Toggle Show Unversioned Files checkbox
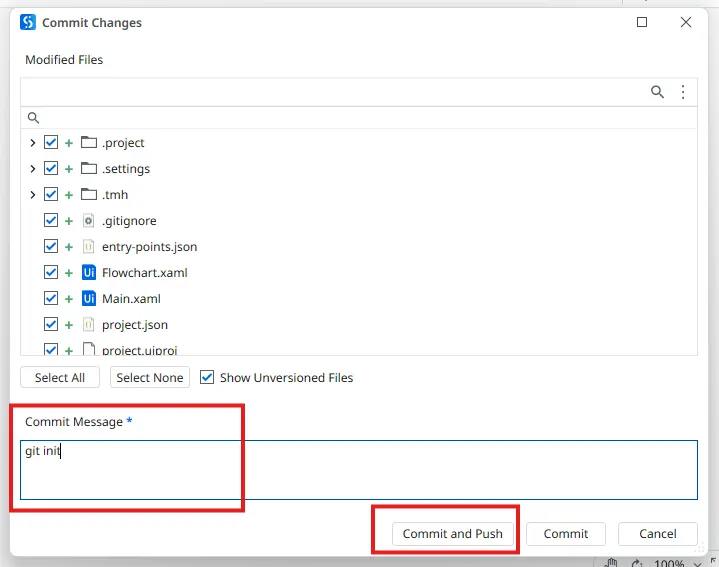Image resolution: width=719 pixels, height=567 pixels. pyautogui.click(x=207, y=378)
